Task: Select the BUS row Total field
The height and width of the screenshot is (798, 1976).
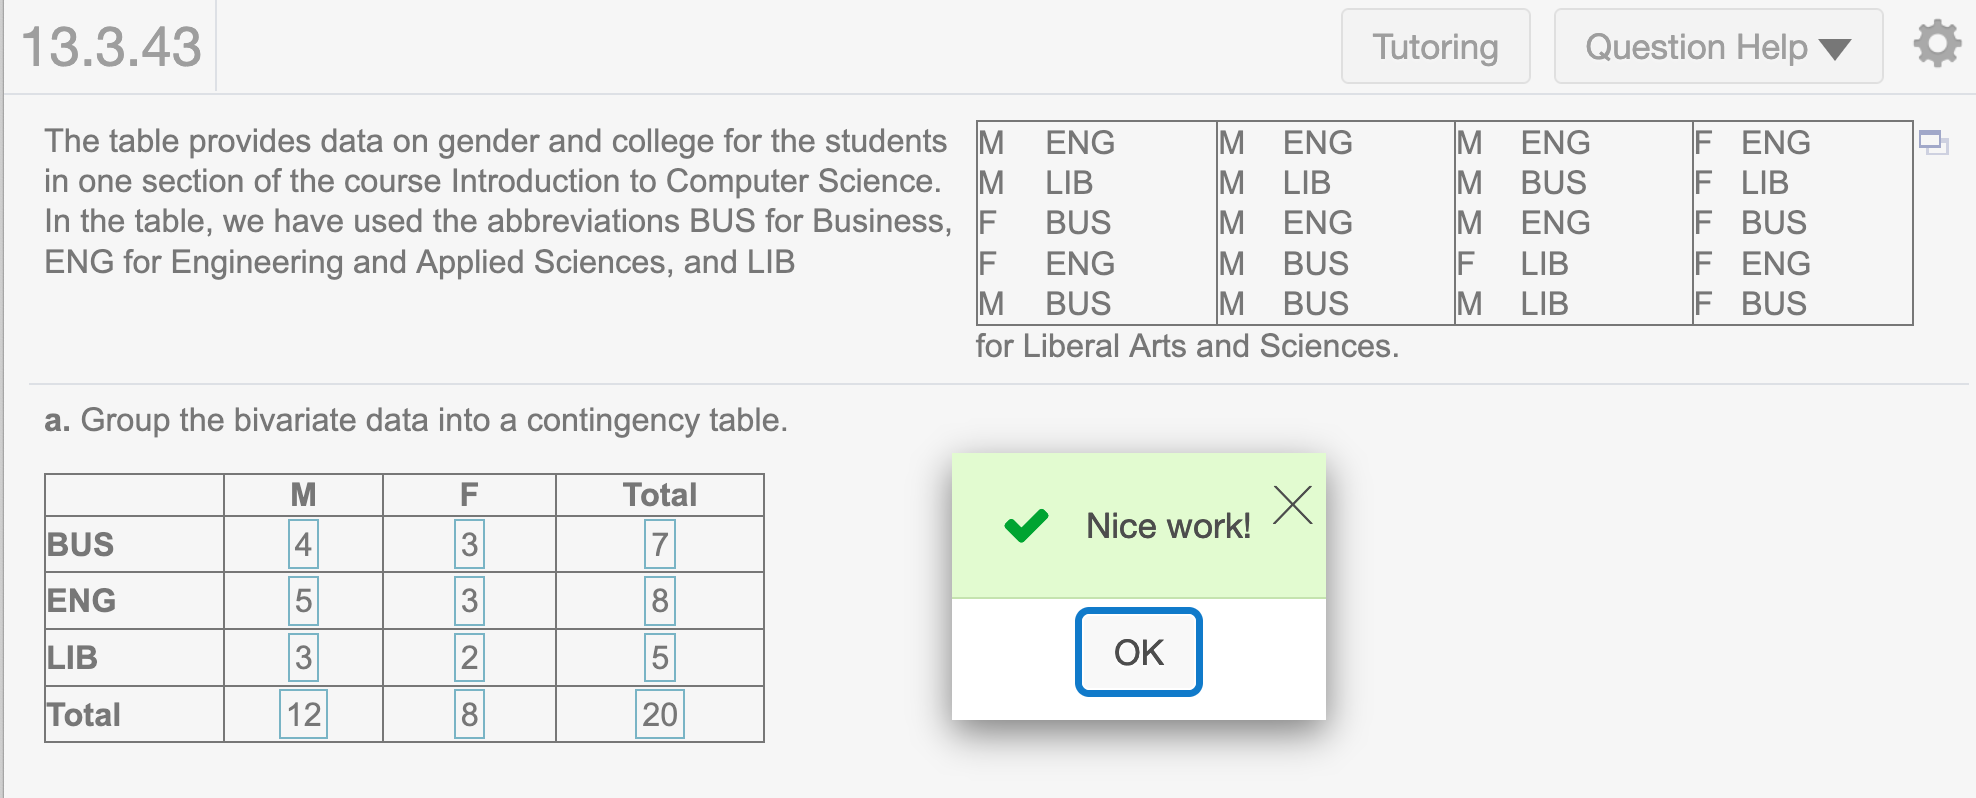Action: click(660, 545)
